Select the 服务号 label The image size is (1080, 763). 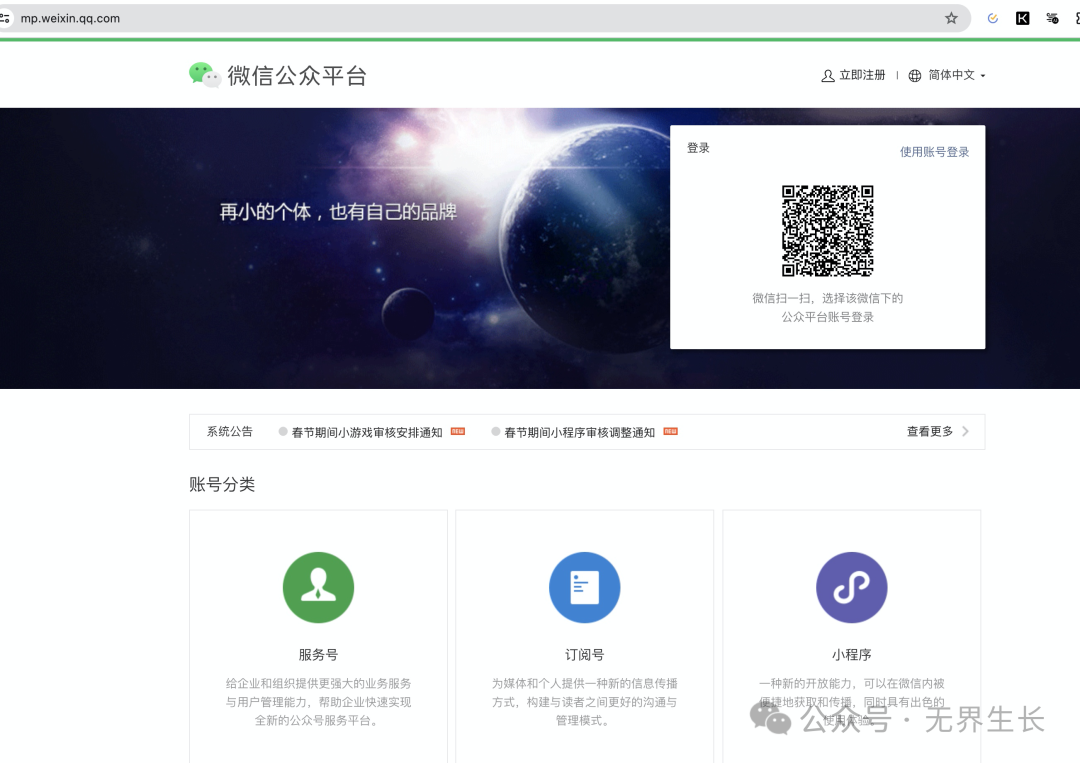click(x=318, y=655)
